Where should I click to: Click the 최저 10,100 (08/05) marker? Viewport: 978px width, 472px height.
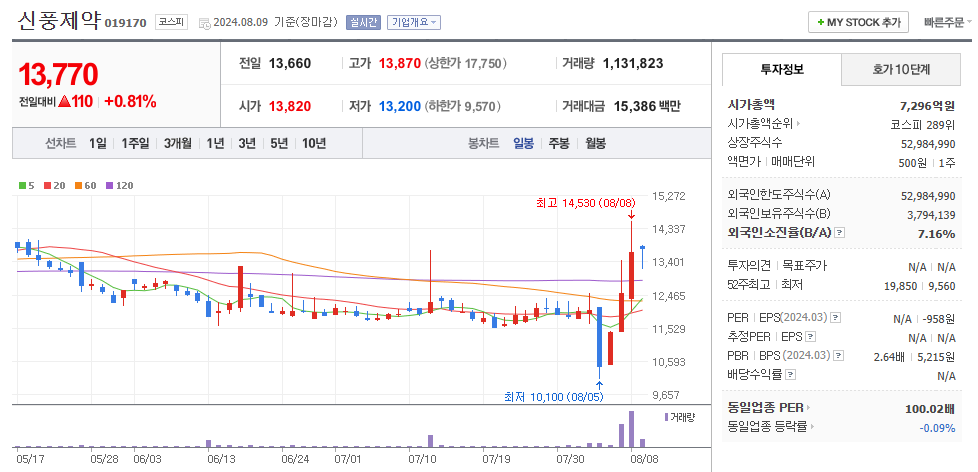click(553, 397)
